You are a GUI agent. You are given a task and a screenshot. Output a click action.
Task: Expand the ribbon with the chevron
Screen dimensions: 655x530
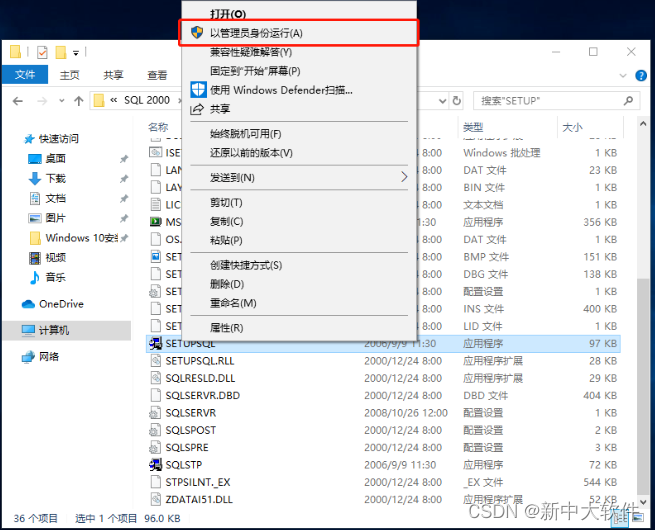[x=623, y=76]
